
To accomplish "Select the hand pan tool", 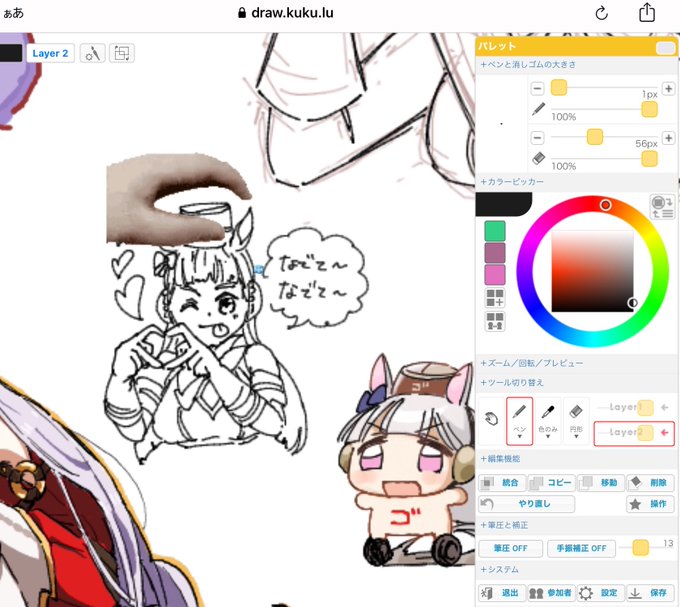I will (x=491, y=419).
